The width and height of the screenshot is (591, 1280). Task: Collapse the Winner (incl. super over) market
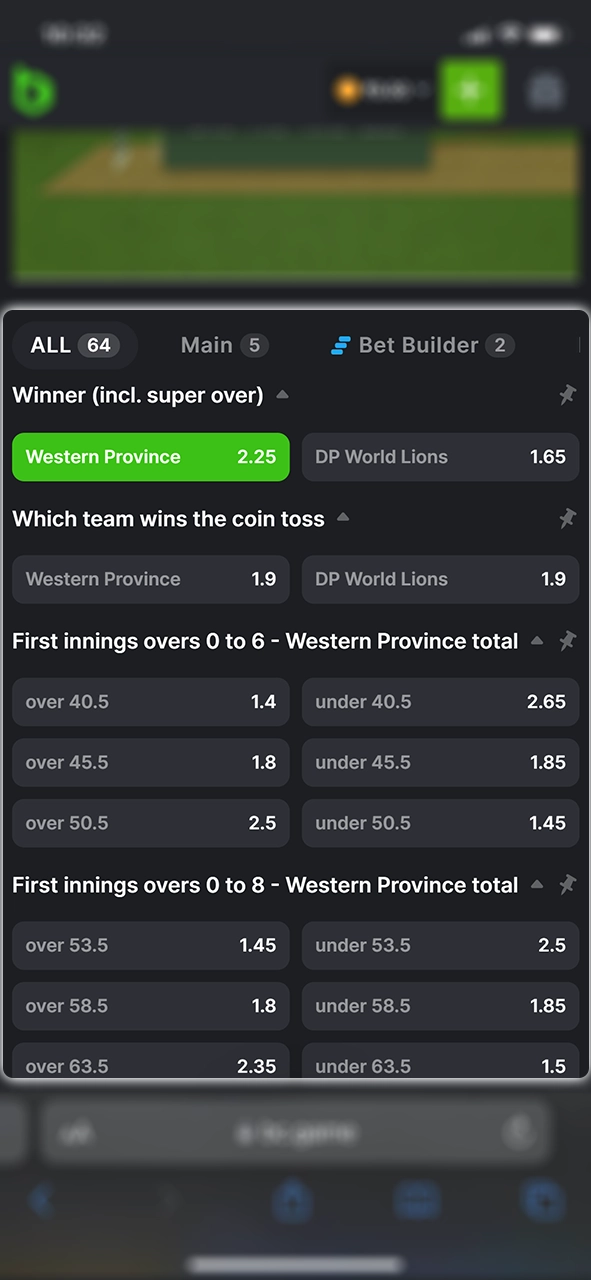coord(281,395)
